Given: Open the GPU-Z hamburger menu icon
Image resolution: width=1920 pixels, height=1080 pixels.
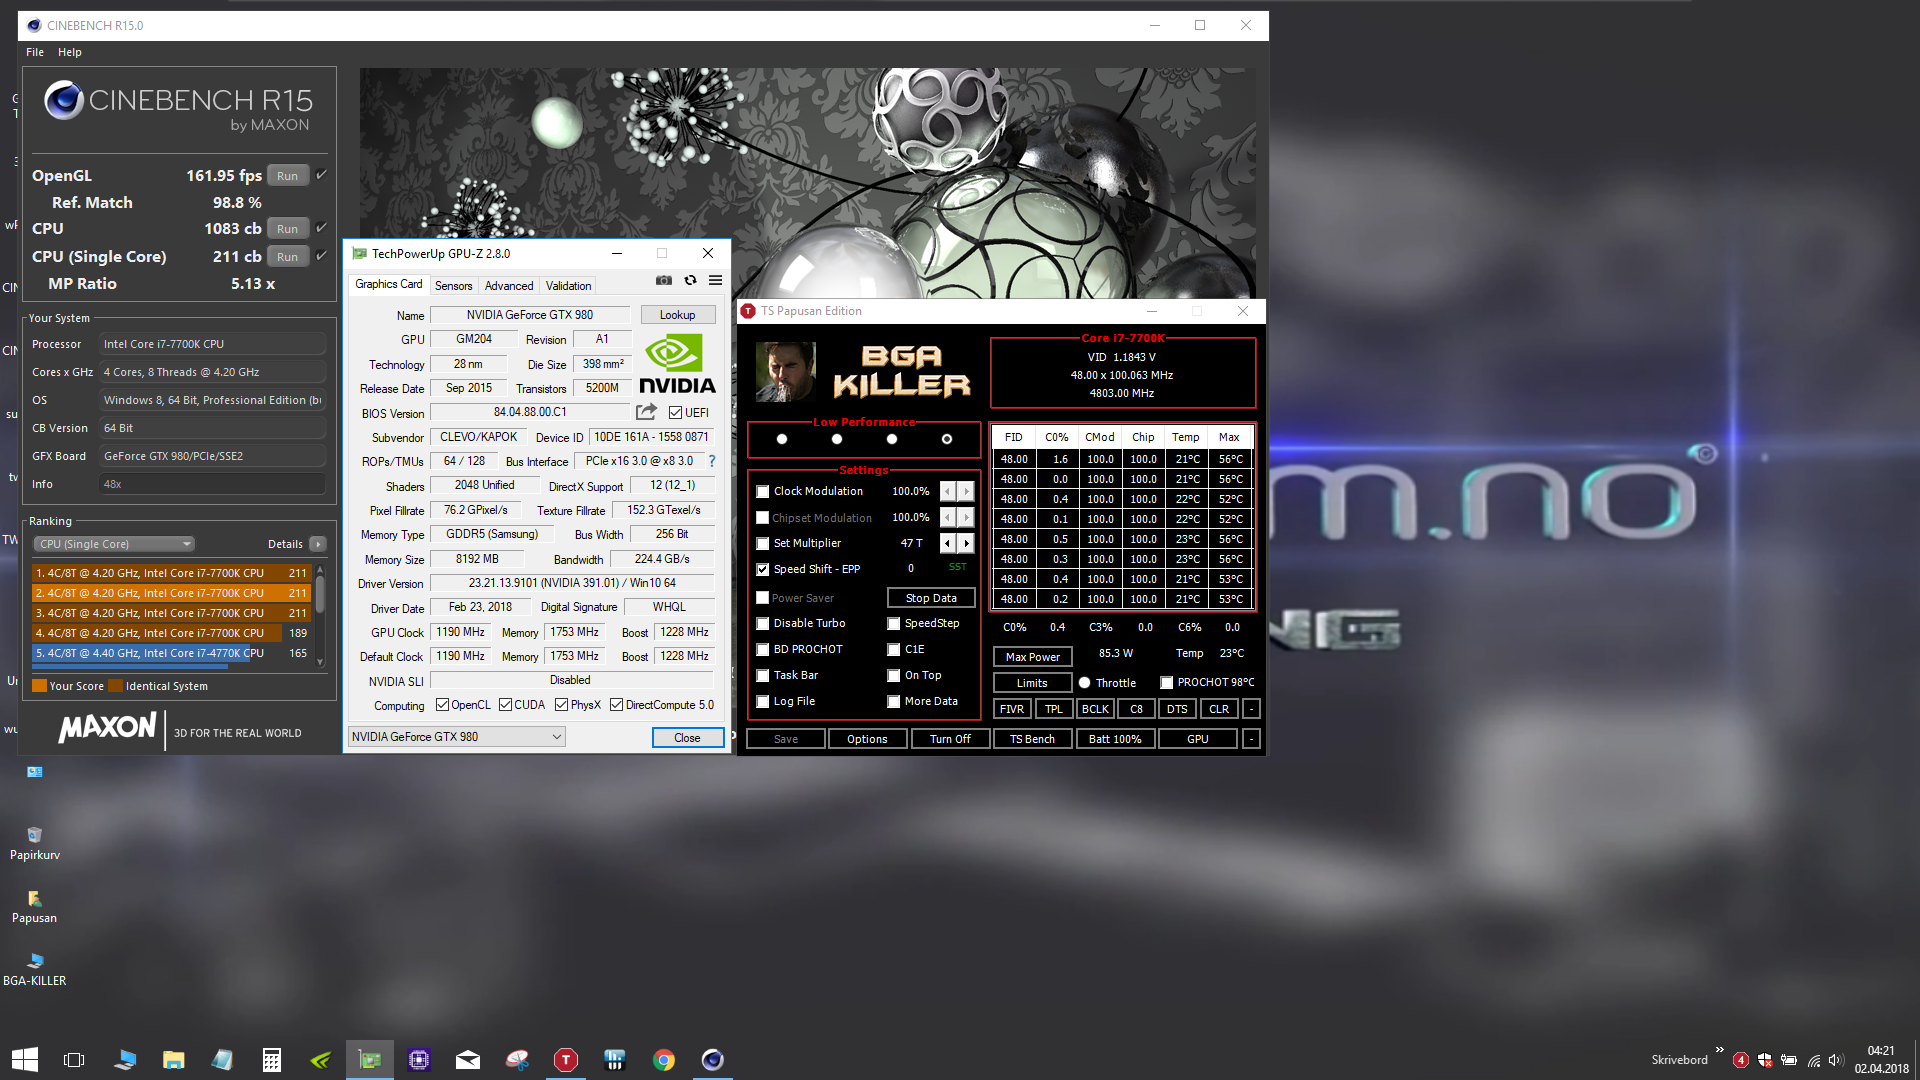Looking at the screenshot, I should 715,281.
